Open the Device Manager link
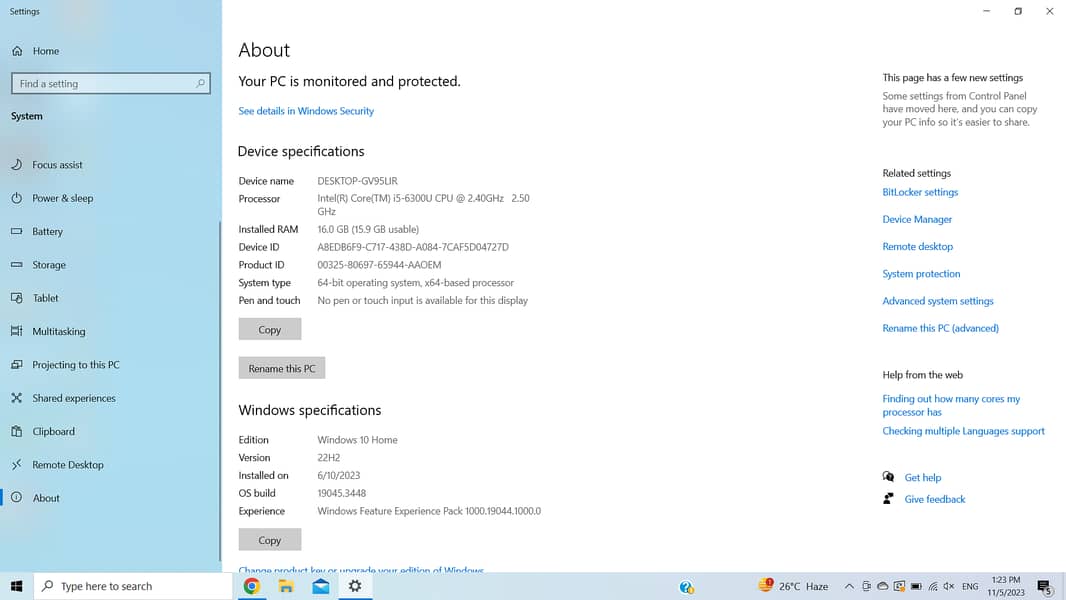This screenshot has width=1066, height=600. click(917, 219)
